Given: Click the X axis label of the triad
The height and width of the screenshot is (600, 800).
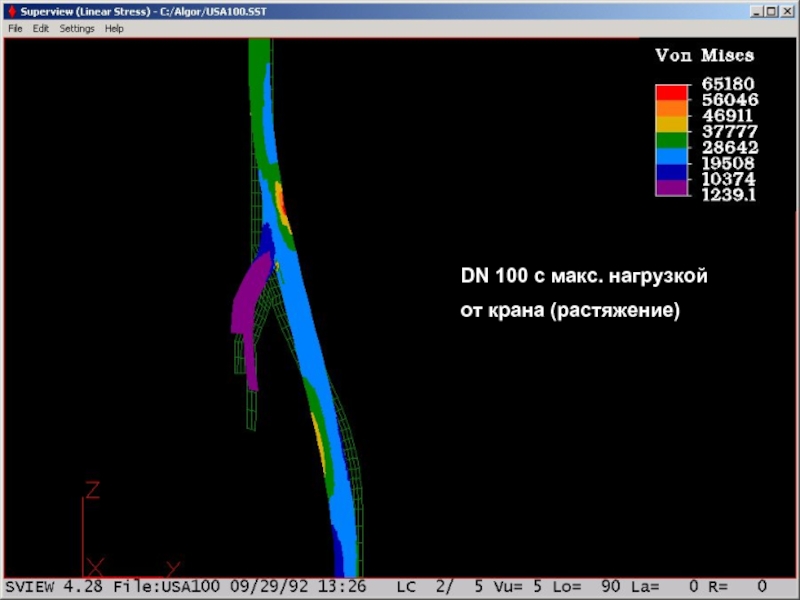Looking at the screenshot, I should (95, 567).
